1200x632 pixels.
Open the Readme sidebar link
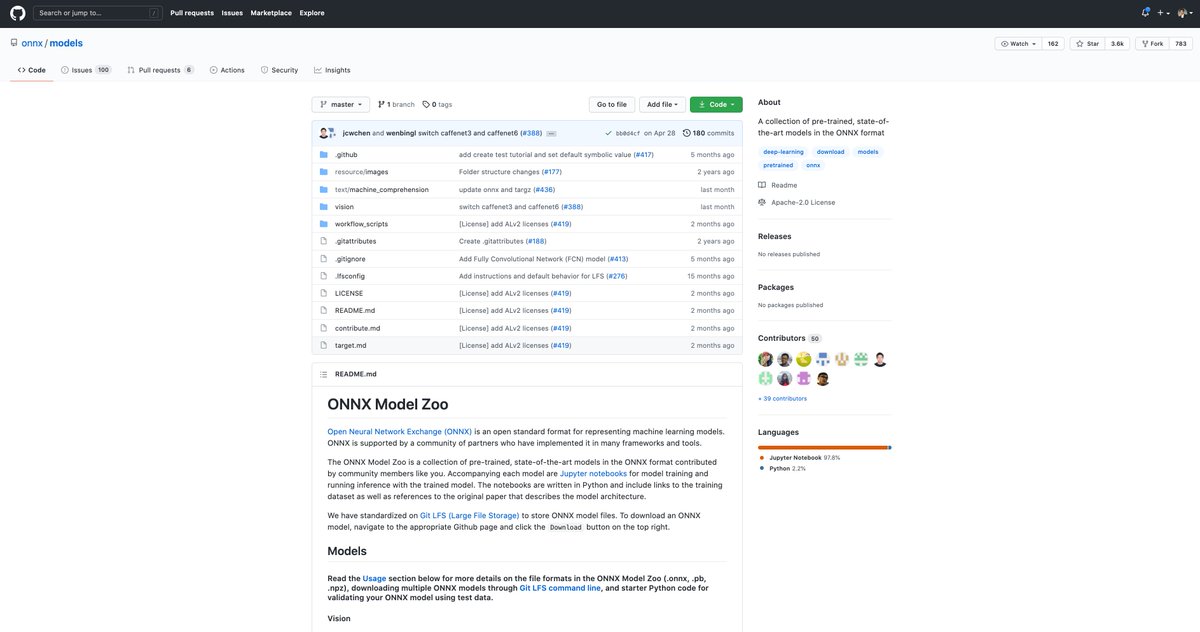tap(778, 185)
